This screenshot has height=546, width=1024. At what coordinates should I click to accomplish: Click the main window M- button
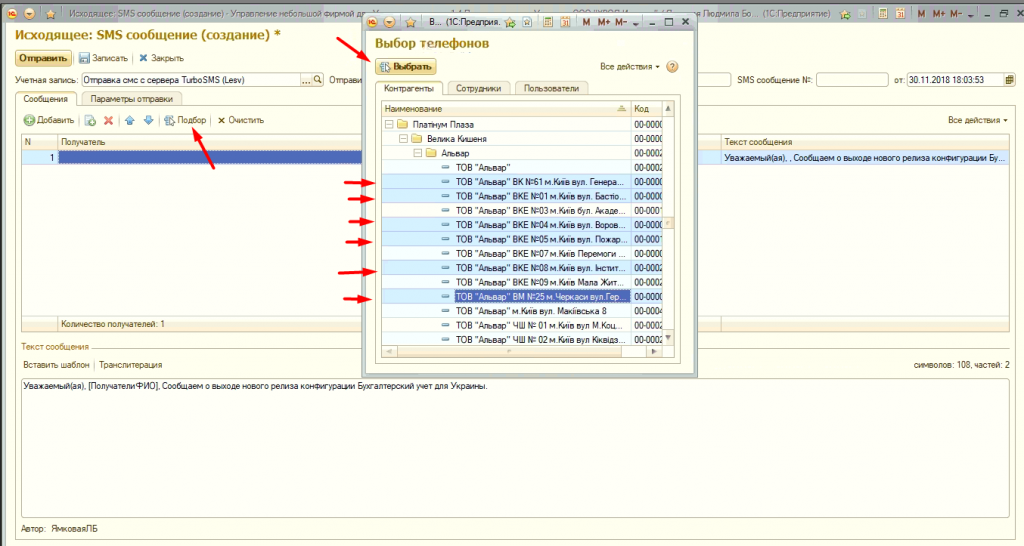(956, 14)
